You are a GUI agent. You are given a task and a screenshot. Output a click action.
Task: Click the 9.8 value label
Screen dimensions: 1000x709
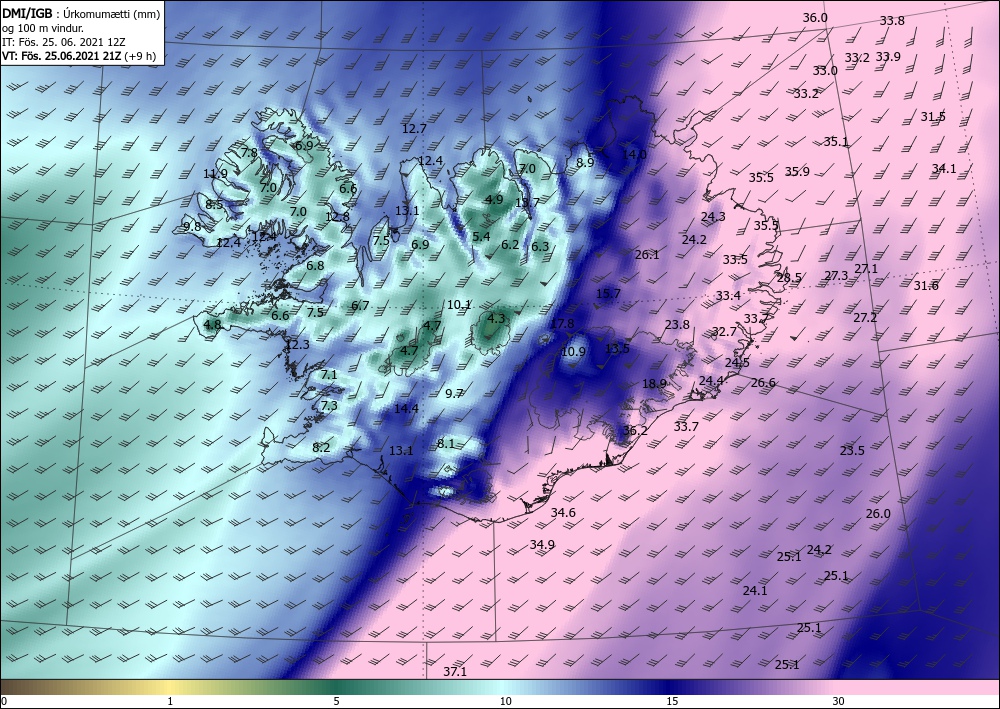(x=191, y=227)
